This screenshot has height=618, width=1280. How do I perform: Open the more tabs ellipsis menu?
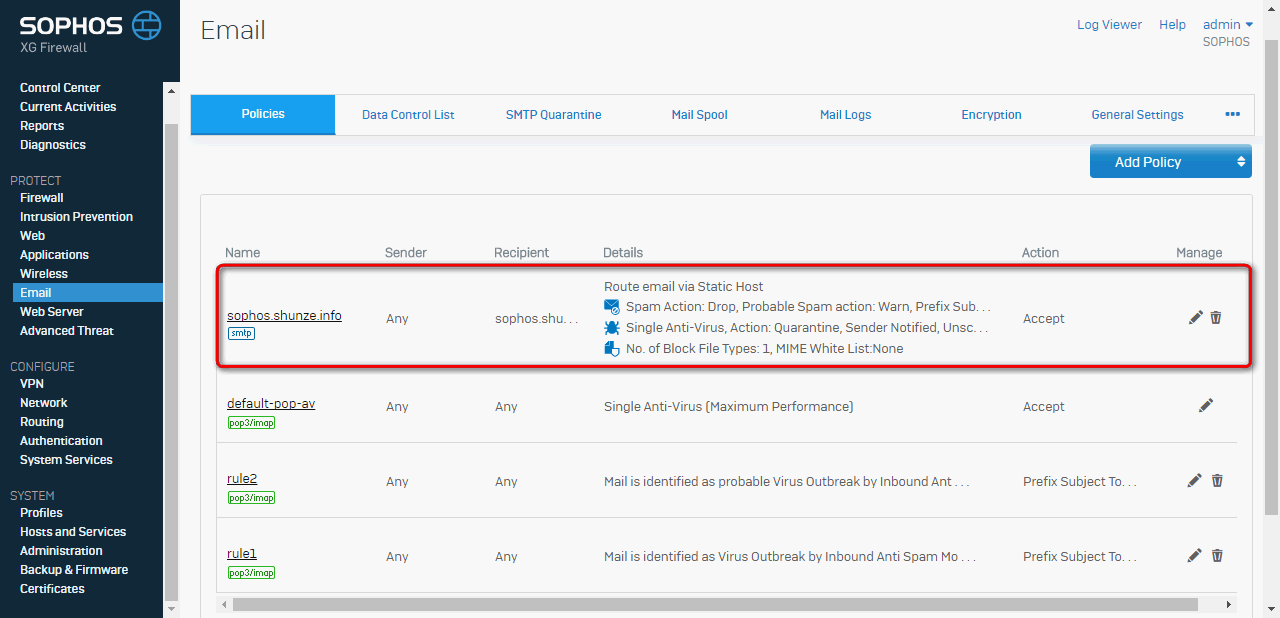(x=1232, y=114)
